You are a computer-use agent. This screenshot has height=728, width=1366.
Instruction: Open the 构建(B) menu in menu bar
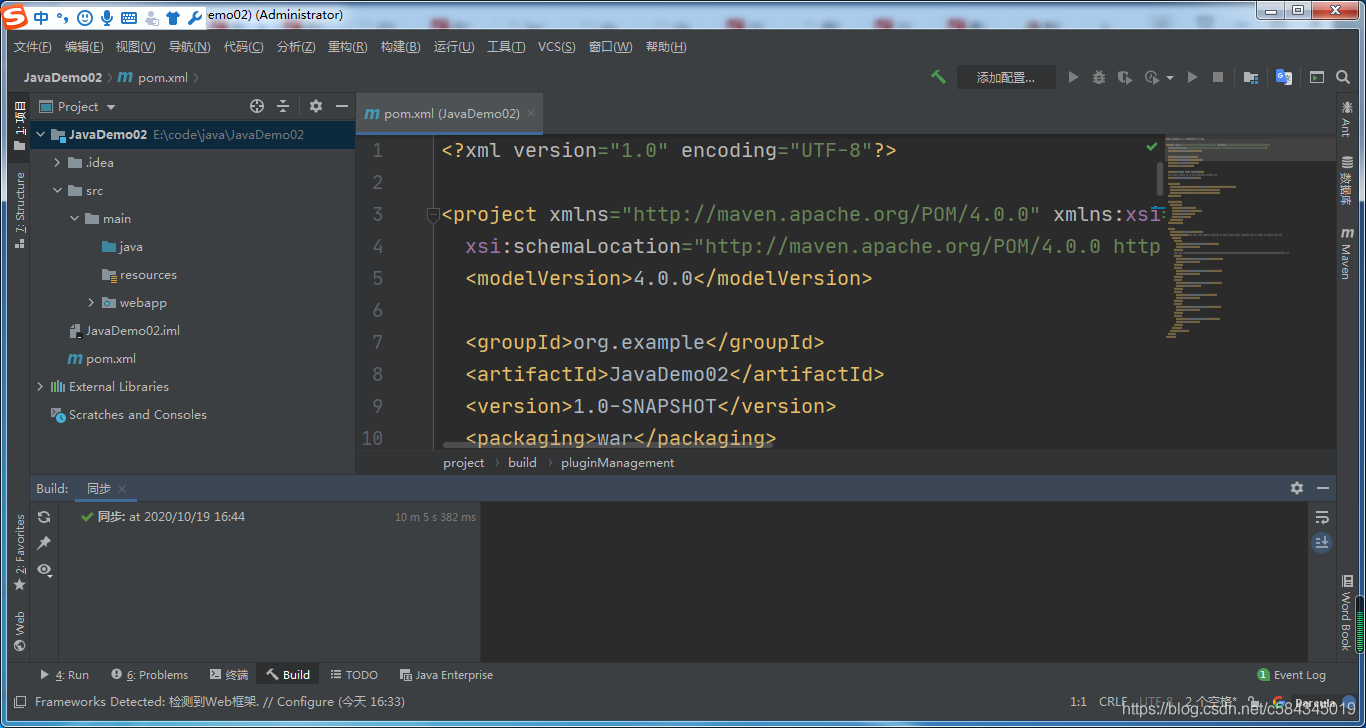pyautogui.click(x=400, y=47)
